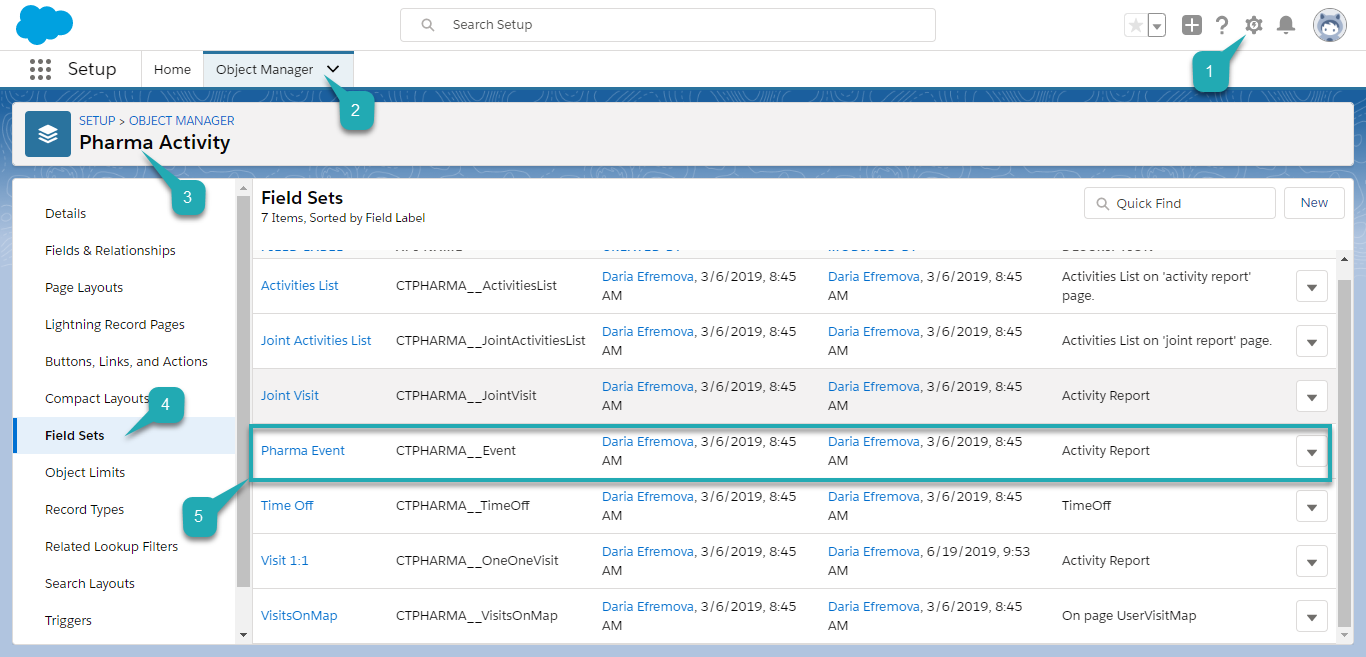Open the Setup gear icon
The image size is (1366, 657).
click(x=1253, y=25)
